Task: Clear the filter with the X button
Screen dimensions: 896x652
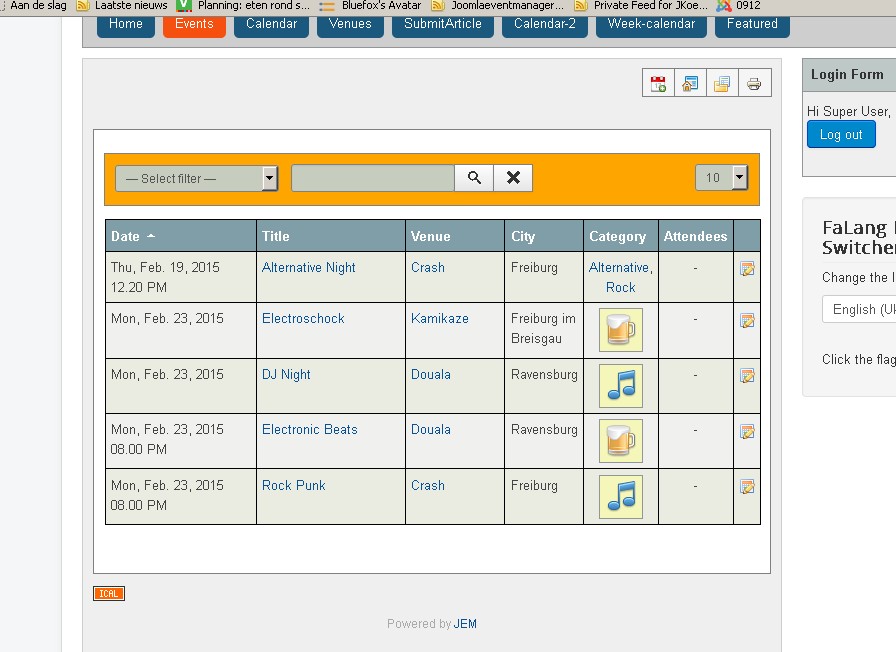Action: [x=513, y=178]
